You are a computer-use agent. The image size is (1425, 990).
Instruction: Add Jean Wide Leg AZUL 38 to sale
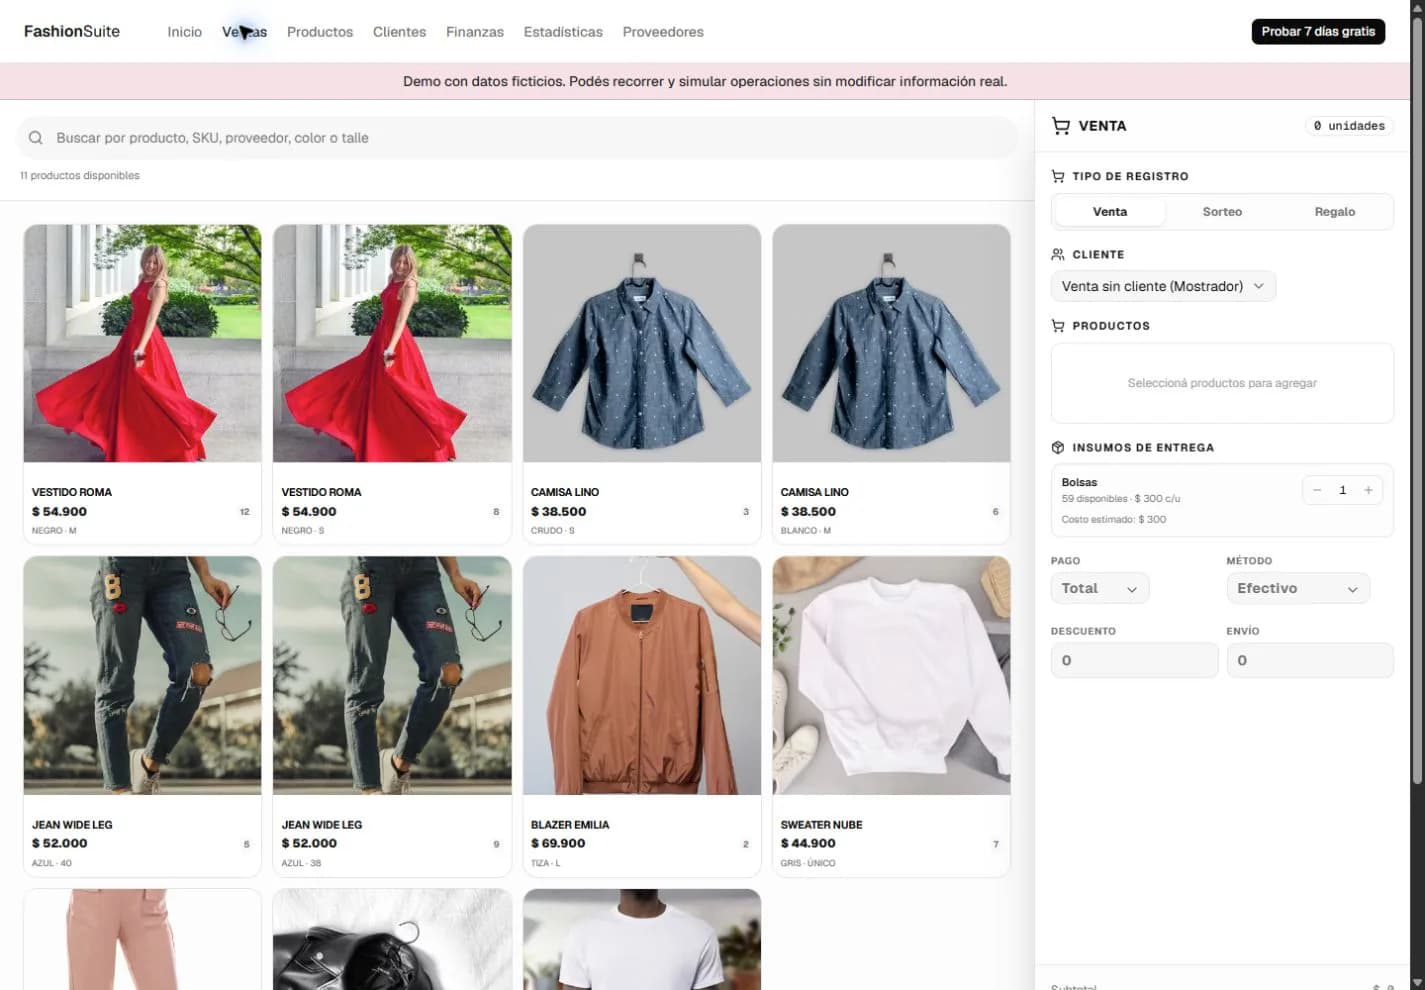(x=392, y=717)
